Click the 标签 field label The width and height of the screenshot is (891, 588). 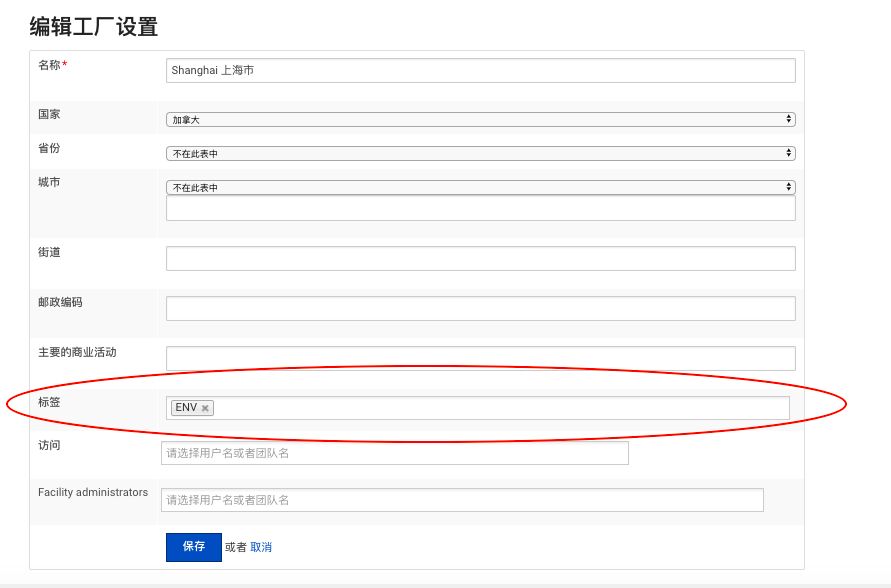(49, 402)
